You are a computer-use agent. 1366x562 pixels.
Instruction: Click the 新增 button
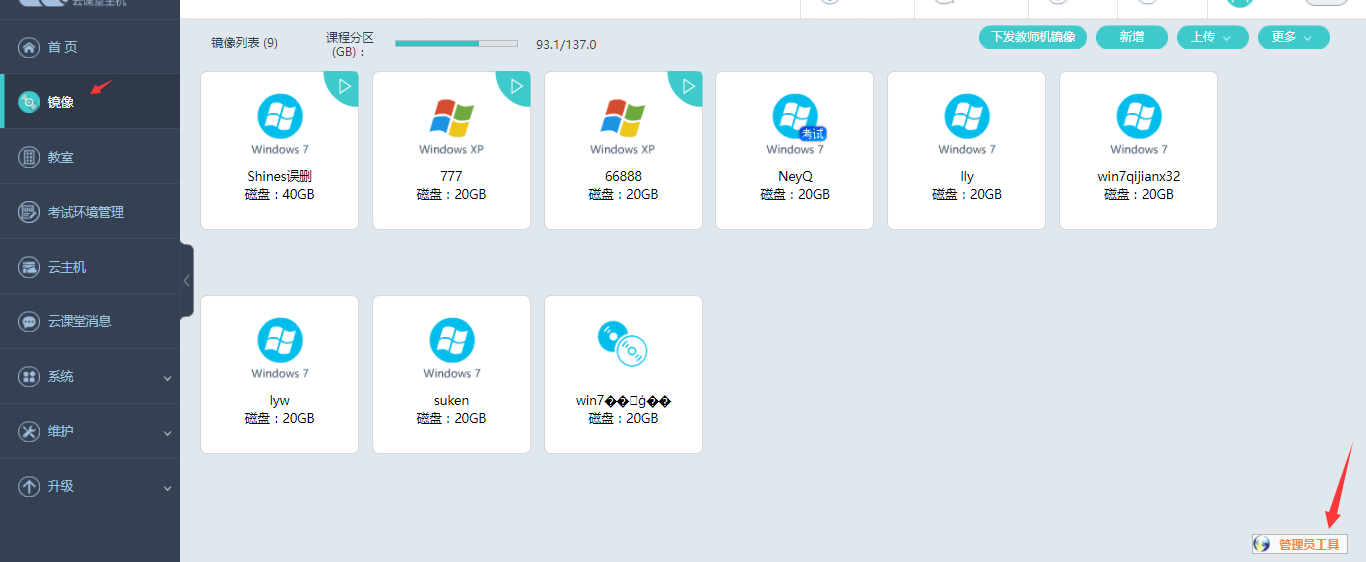[1132, 37]
